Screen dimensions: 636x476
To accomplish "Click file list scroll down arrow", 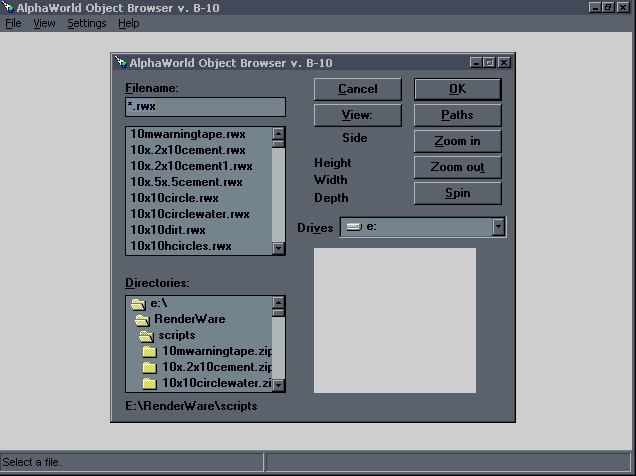I will (x=278, y=248).
